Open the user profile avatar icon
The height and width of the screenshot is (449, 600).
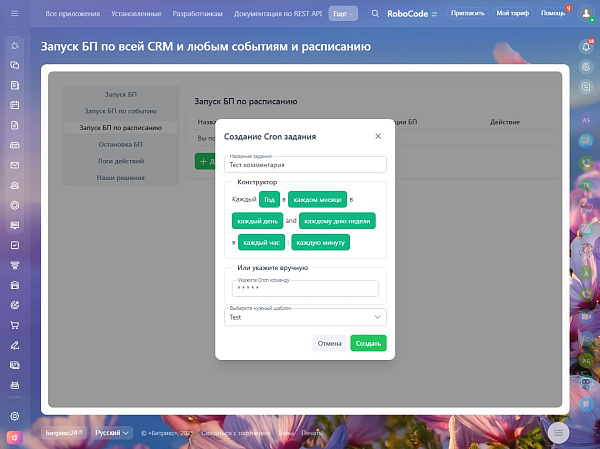pos(585,14)
